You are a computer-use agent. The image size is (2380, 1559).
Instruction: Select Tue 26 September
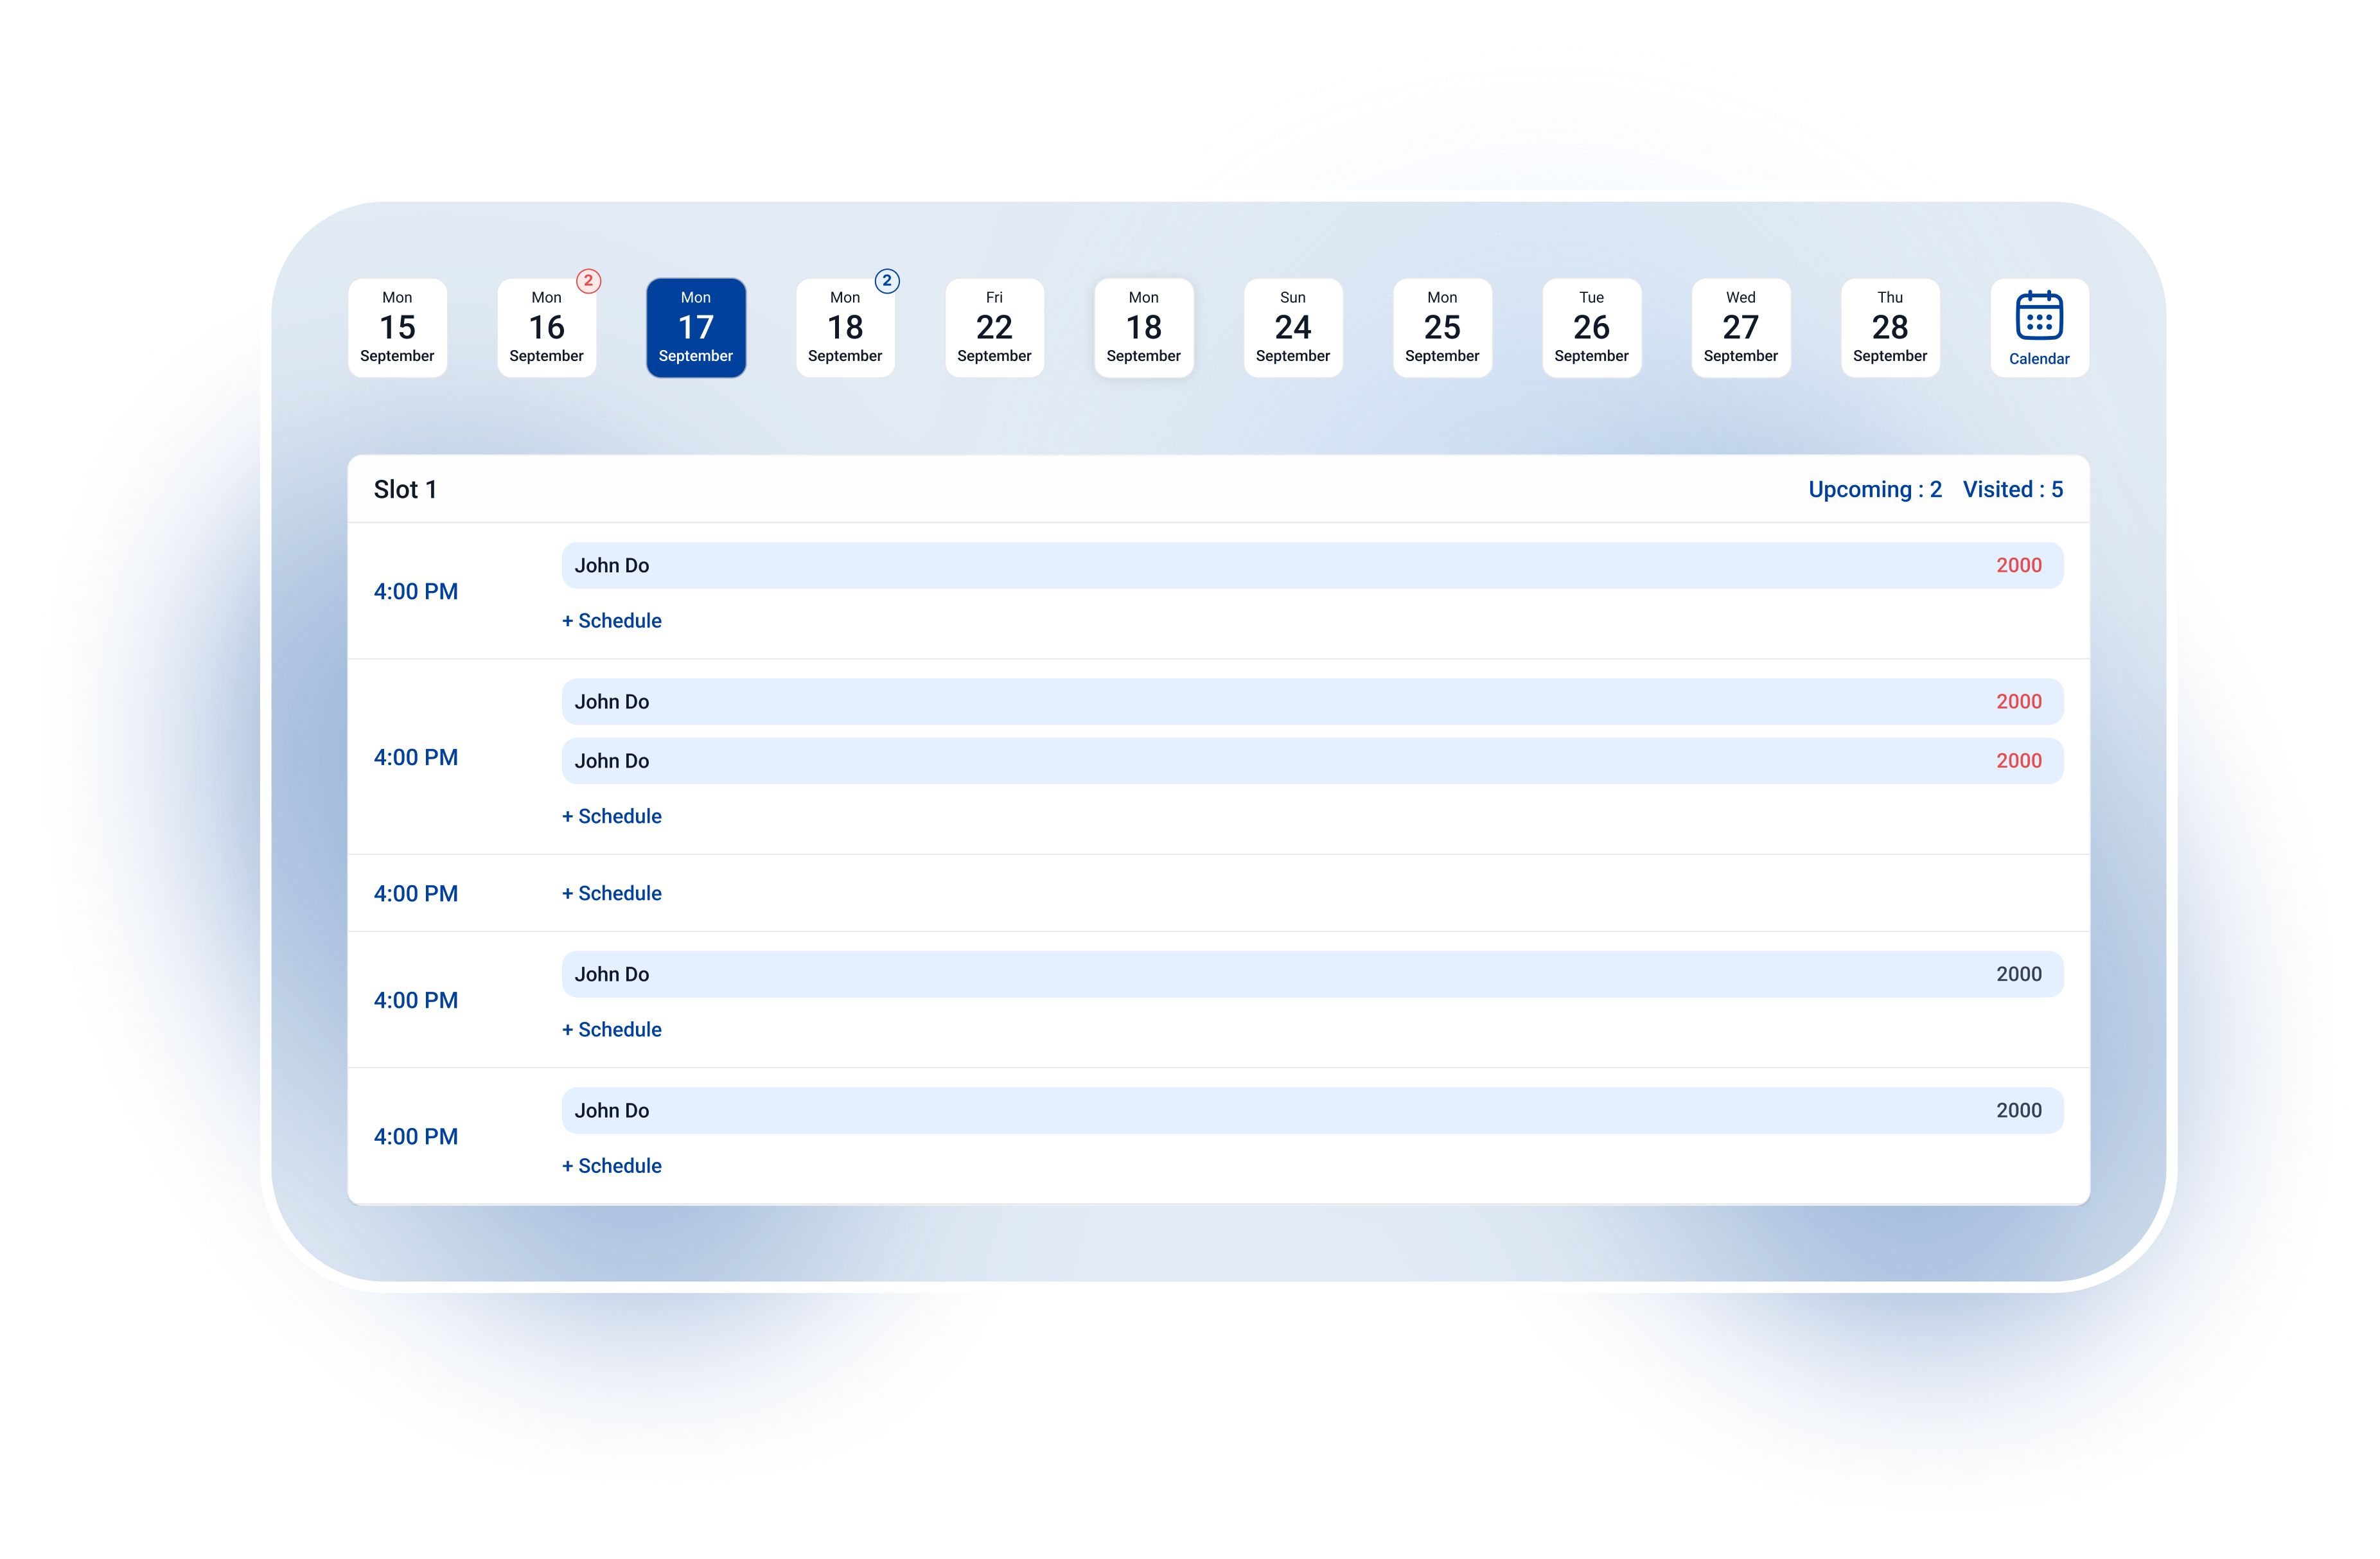pos(1590,328)
